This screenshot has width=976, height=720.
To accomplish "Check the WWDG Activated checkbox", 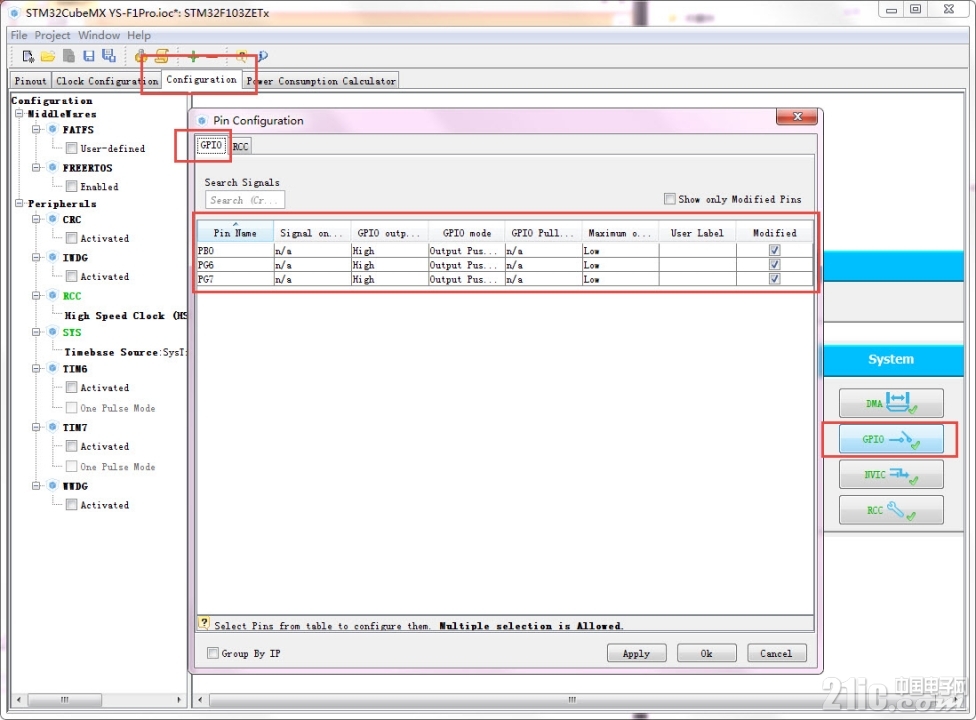I will coord(72,505).
